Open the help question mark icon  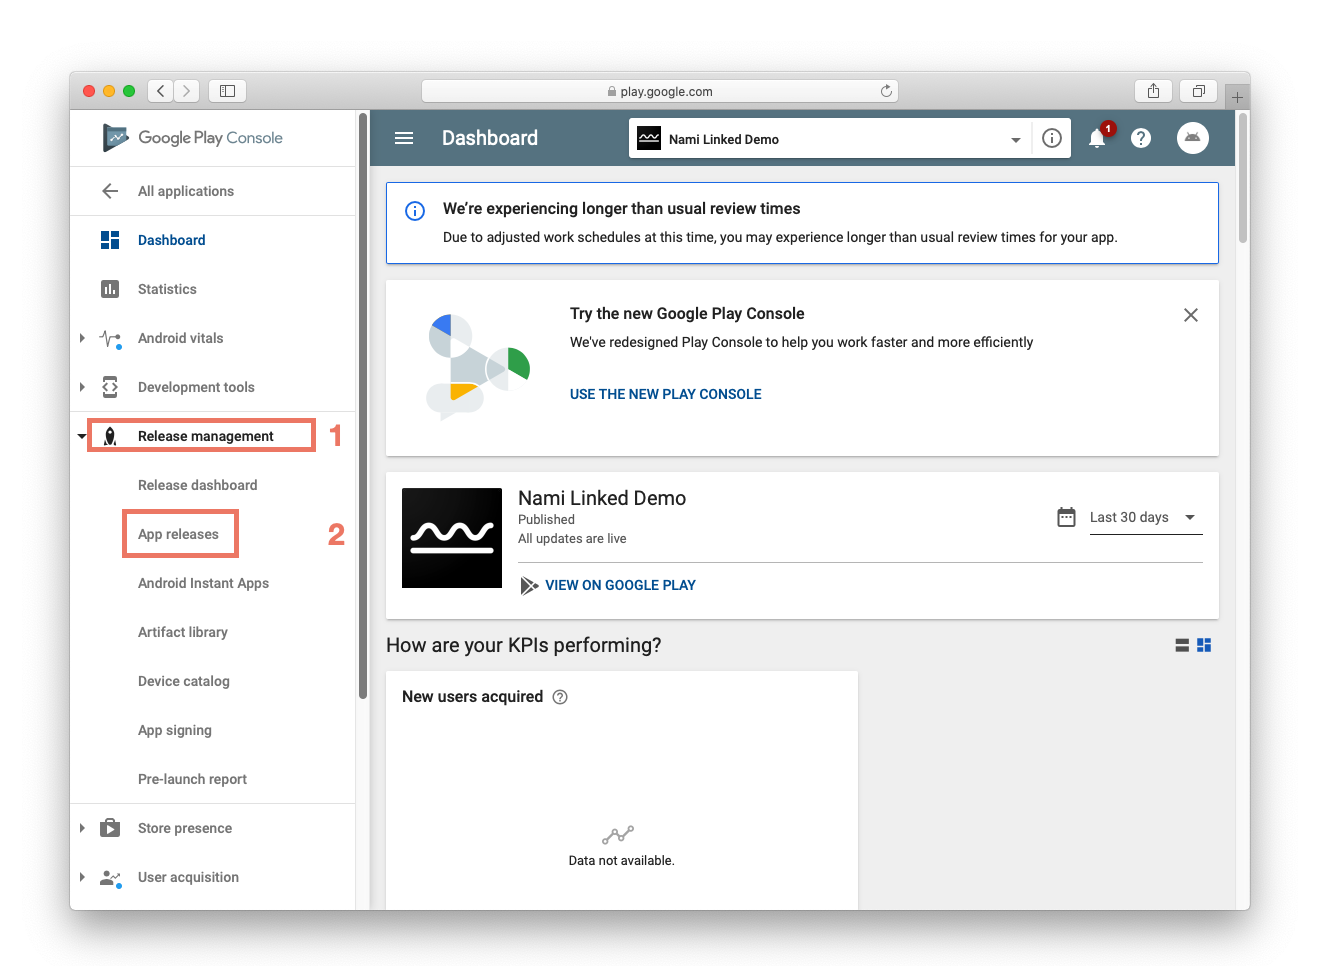click(x=1141, y=138)
